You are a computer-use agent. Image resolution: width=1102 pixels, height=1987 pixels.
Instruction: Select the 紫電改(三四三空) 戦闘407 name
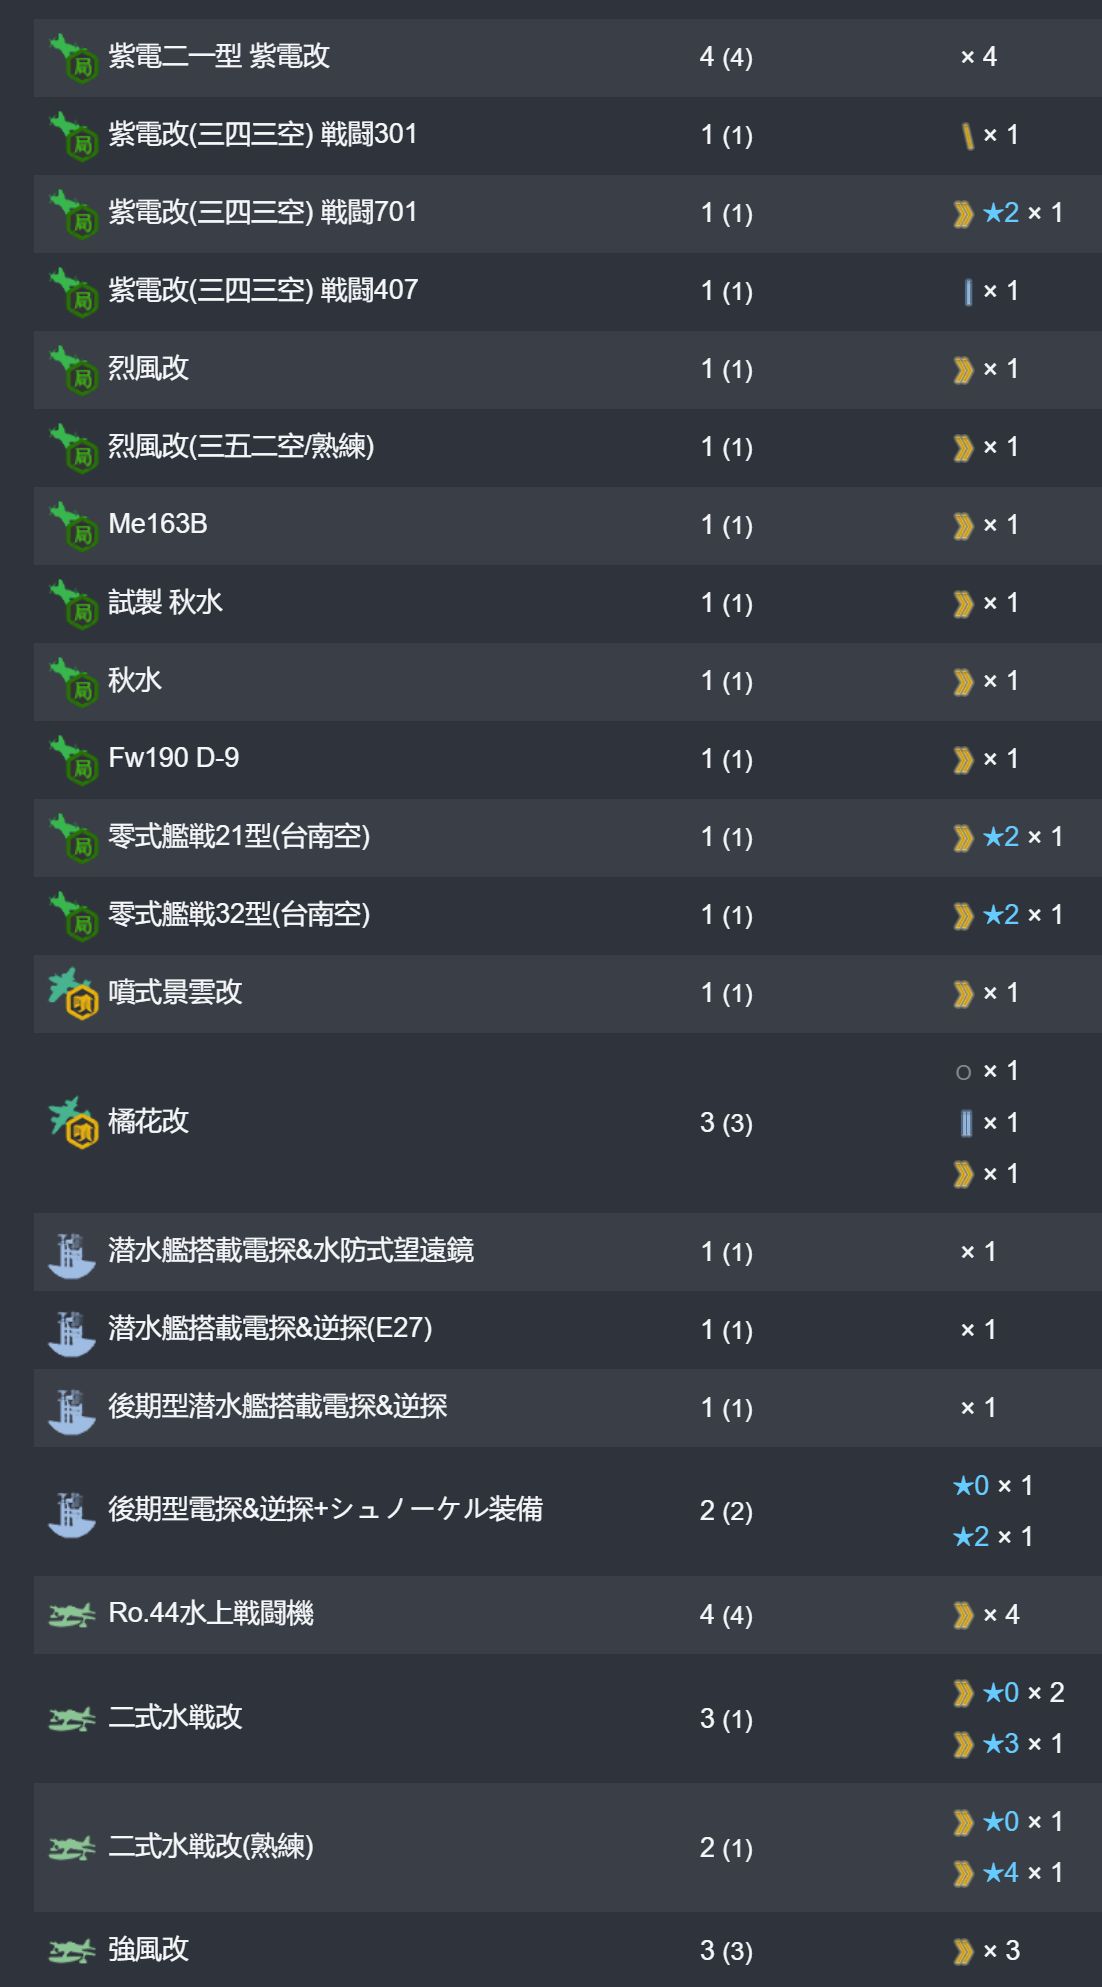tap(263, 290)
